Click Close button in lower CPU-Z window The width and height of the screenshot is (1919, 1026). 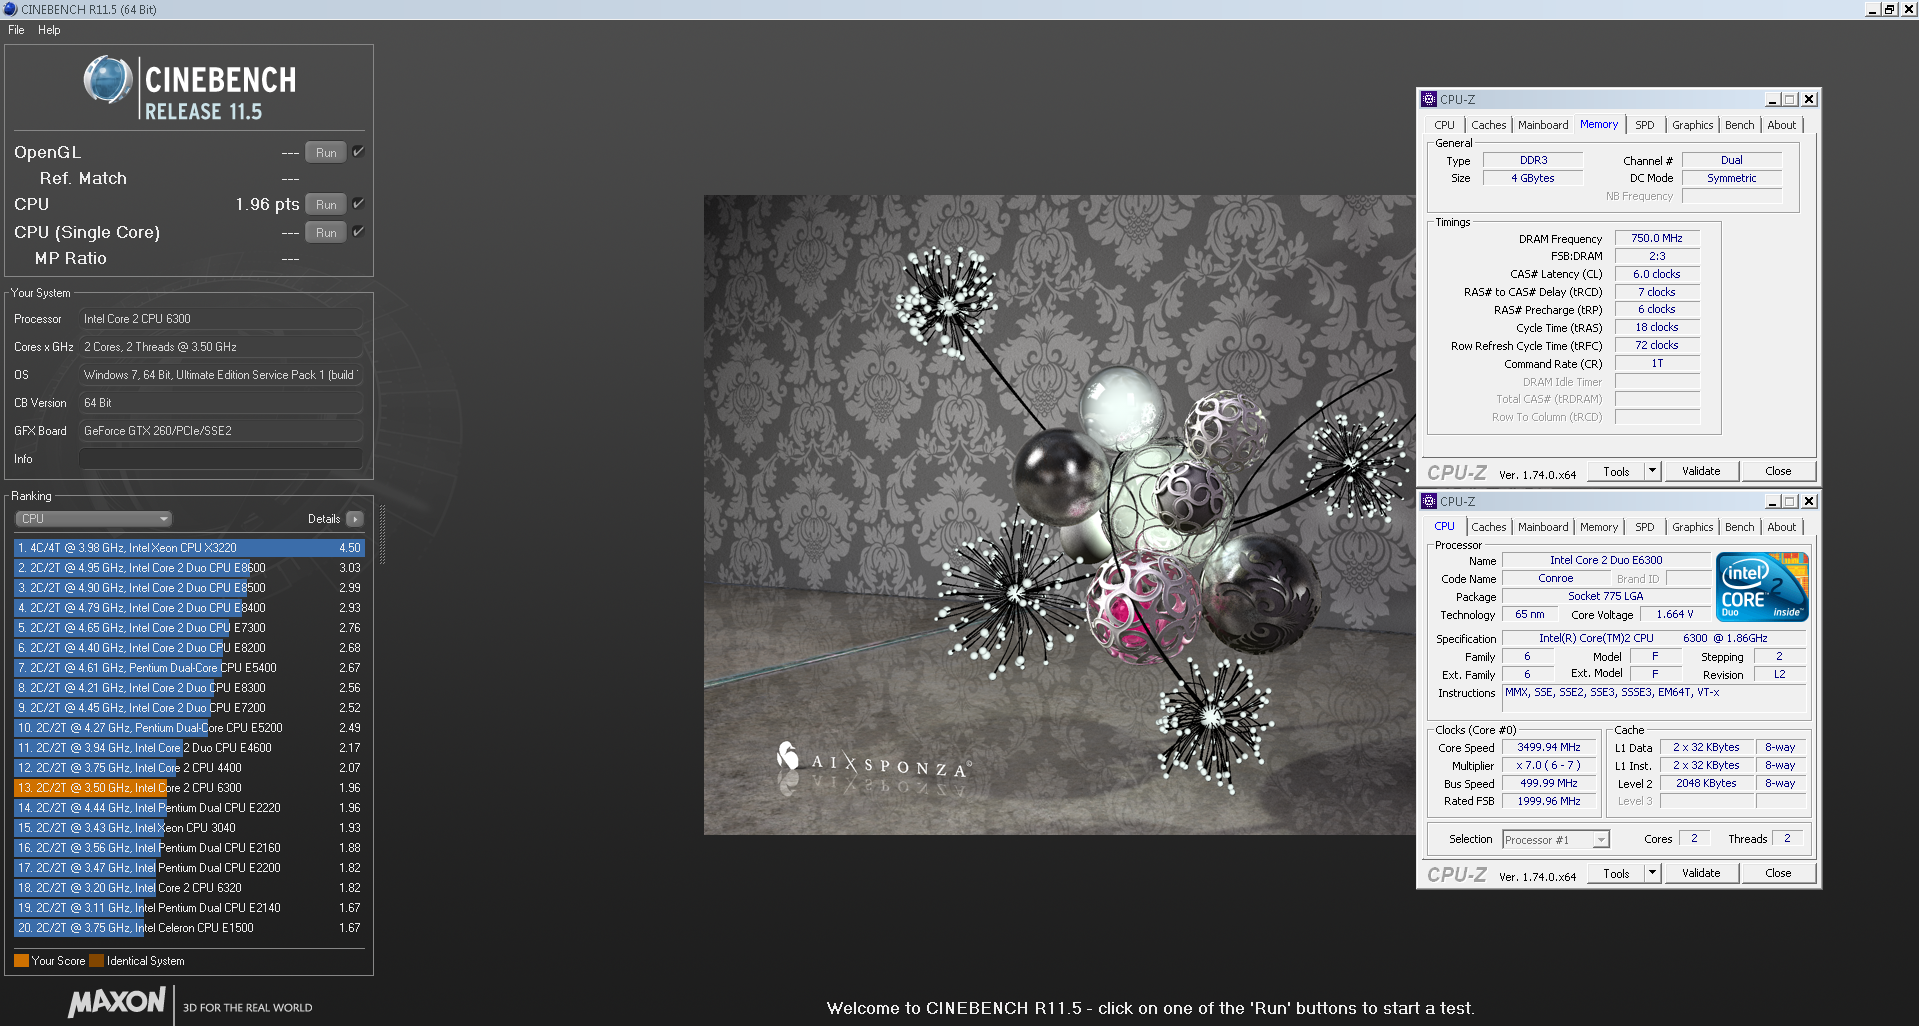[x=1778, y=873]
